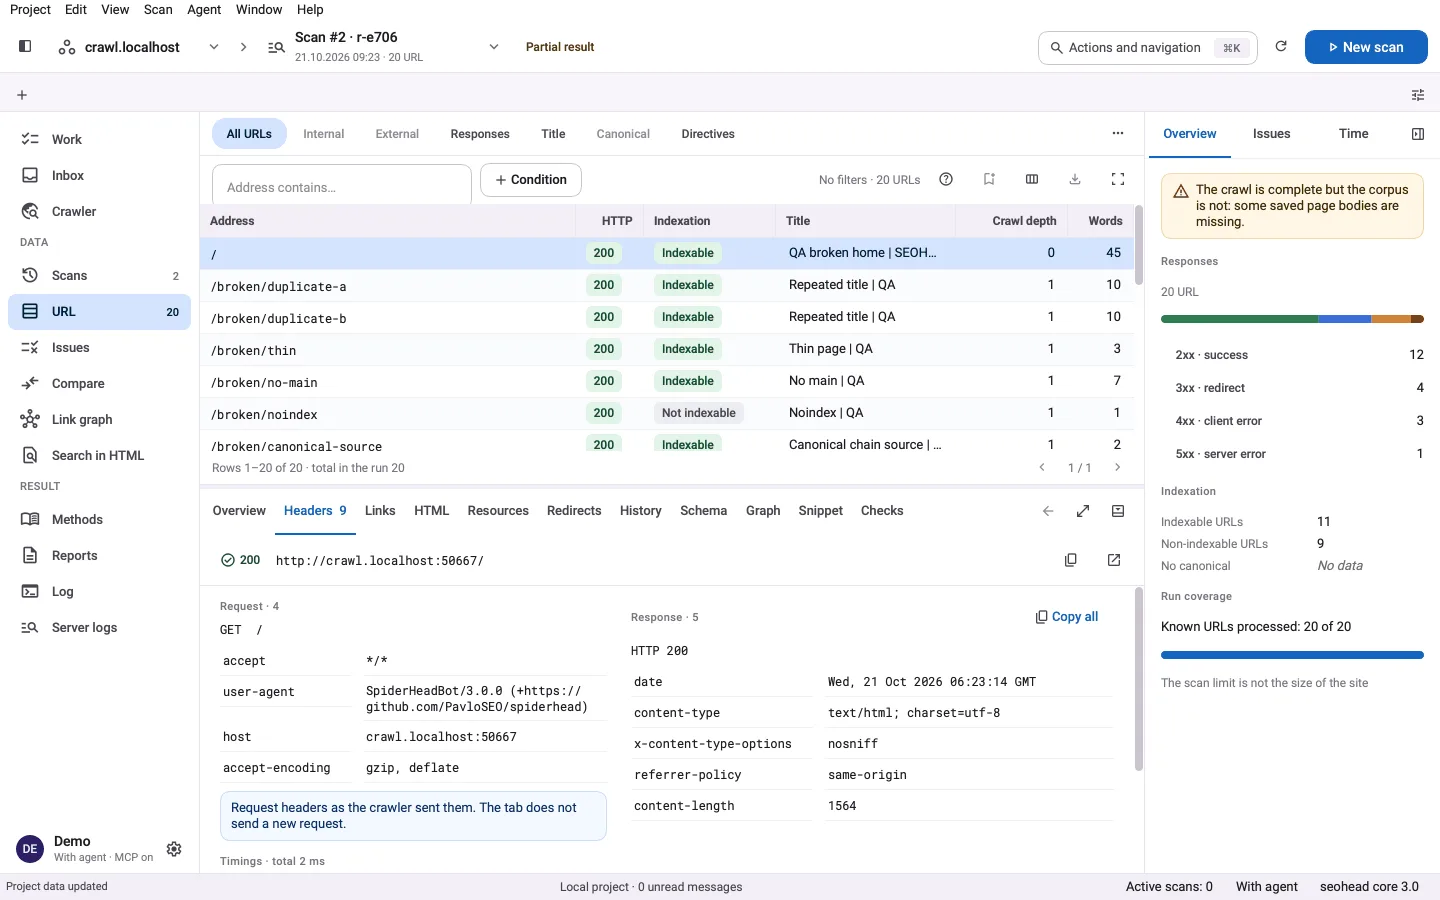Click the URL table vertical scrollbar
The width and height of the screenshot is (1440, 900).
(x=1139, y=245)
